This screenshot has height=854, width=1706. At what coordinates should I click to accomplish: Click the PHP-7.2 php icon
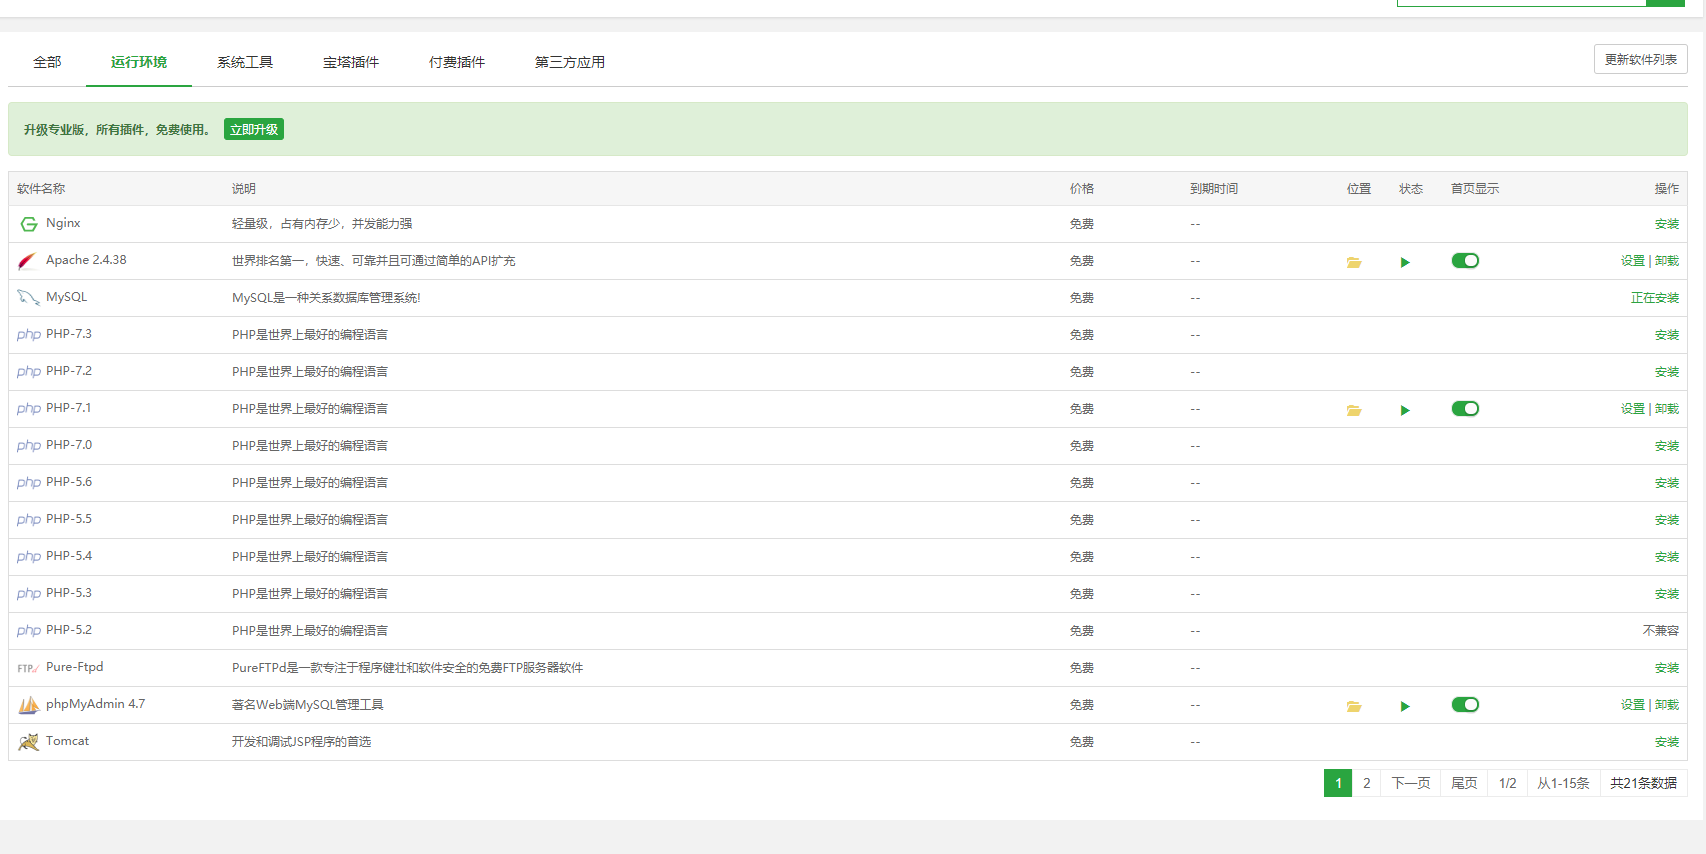[29, 372]
